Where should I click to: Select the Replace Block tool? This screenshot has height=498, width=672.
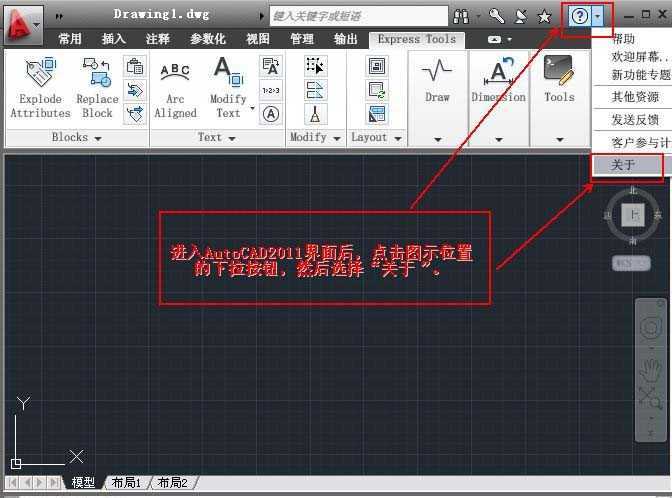[x=97, y=88]
